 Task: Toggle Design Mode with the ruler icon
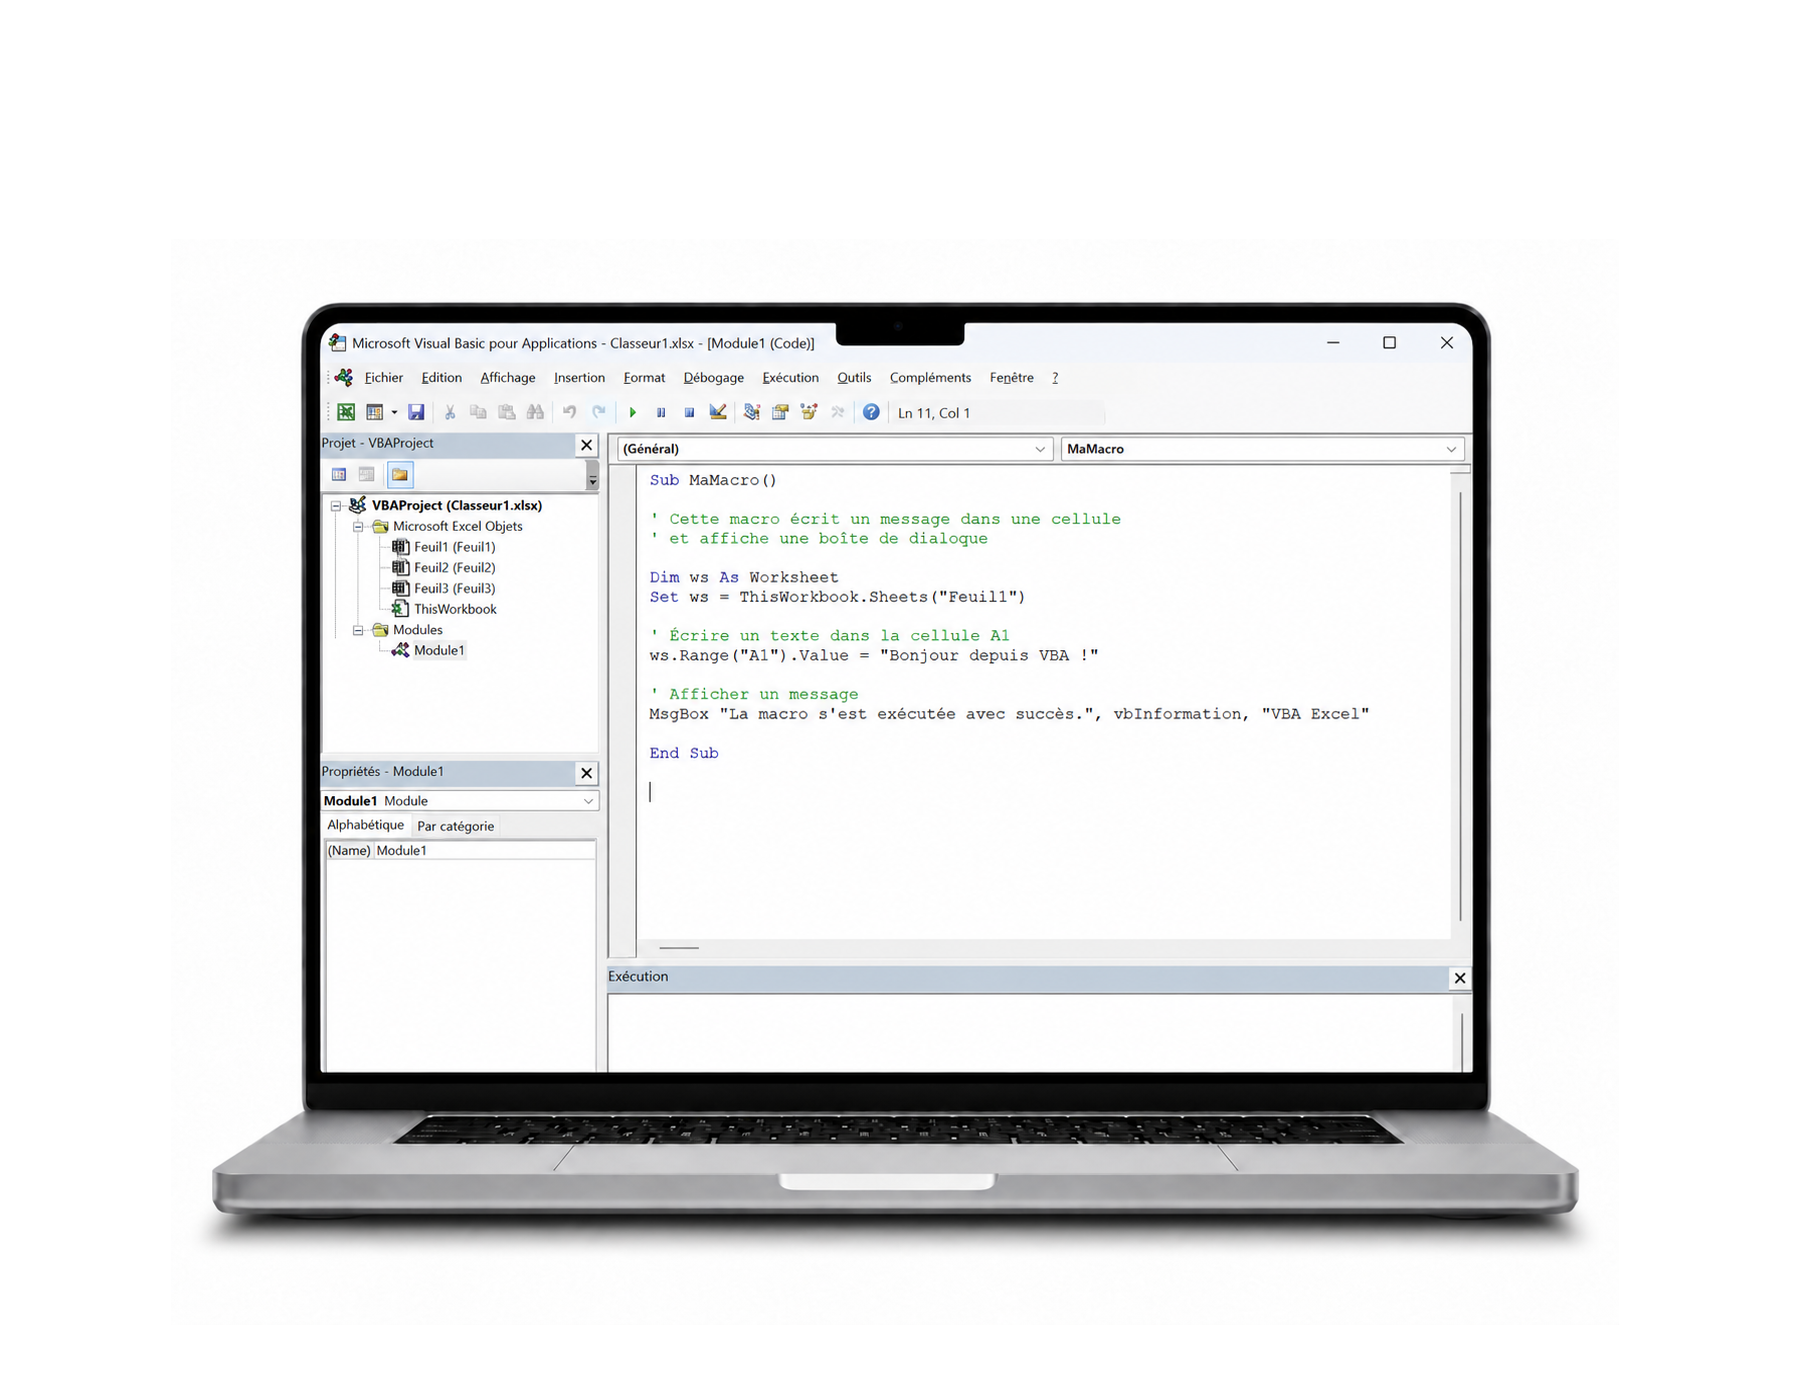click(718, 412)
